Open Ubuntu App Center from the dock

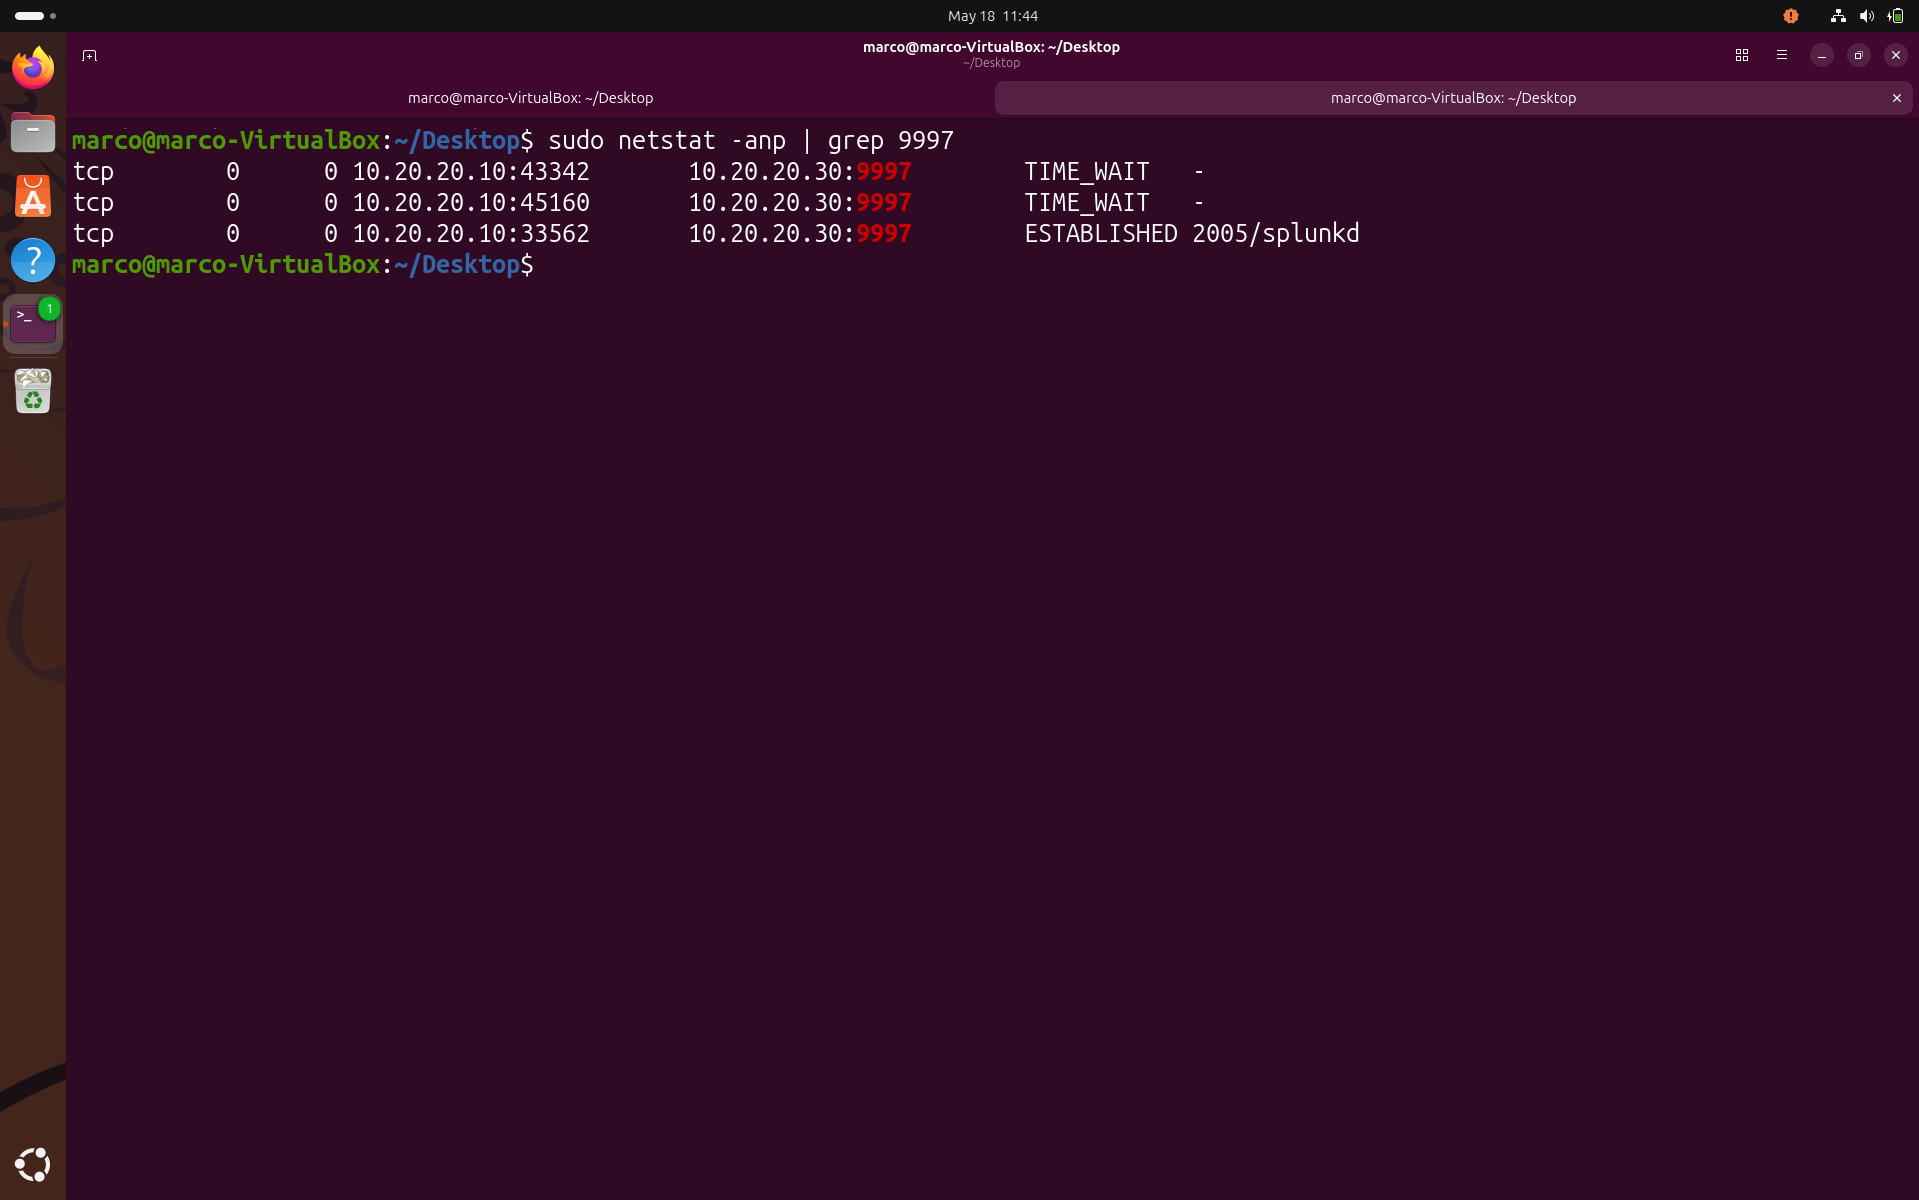tap(33, 196)
